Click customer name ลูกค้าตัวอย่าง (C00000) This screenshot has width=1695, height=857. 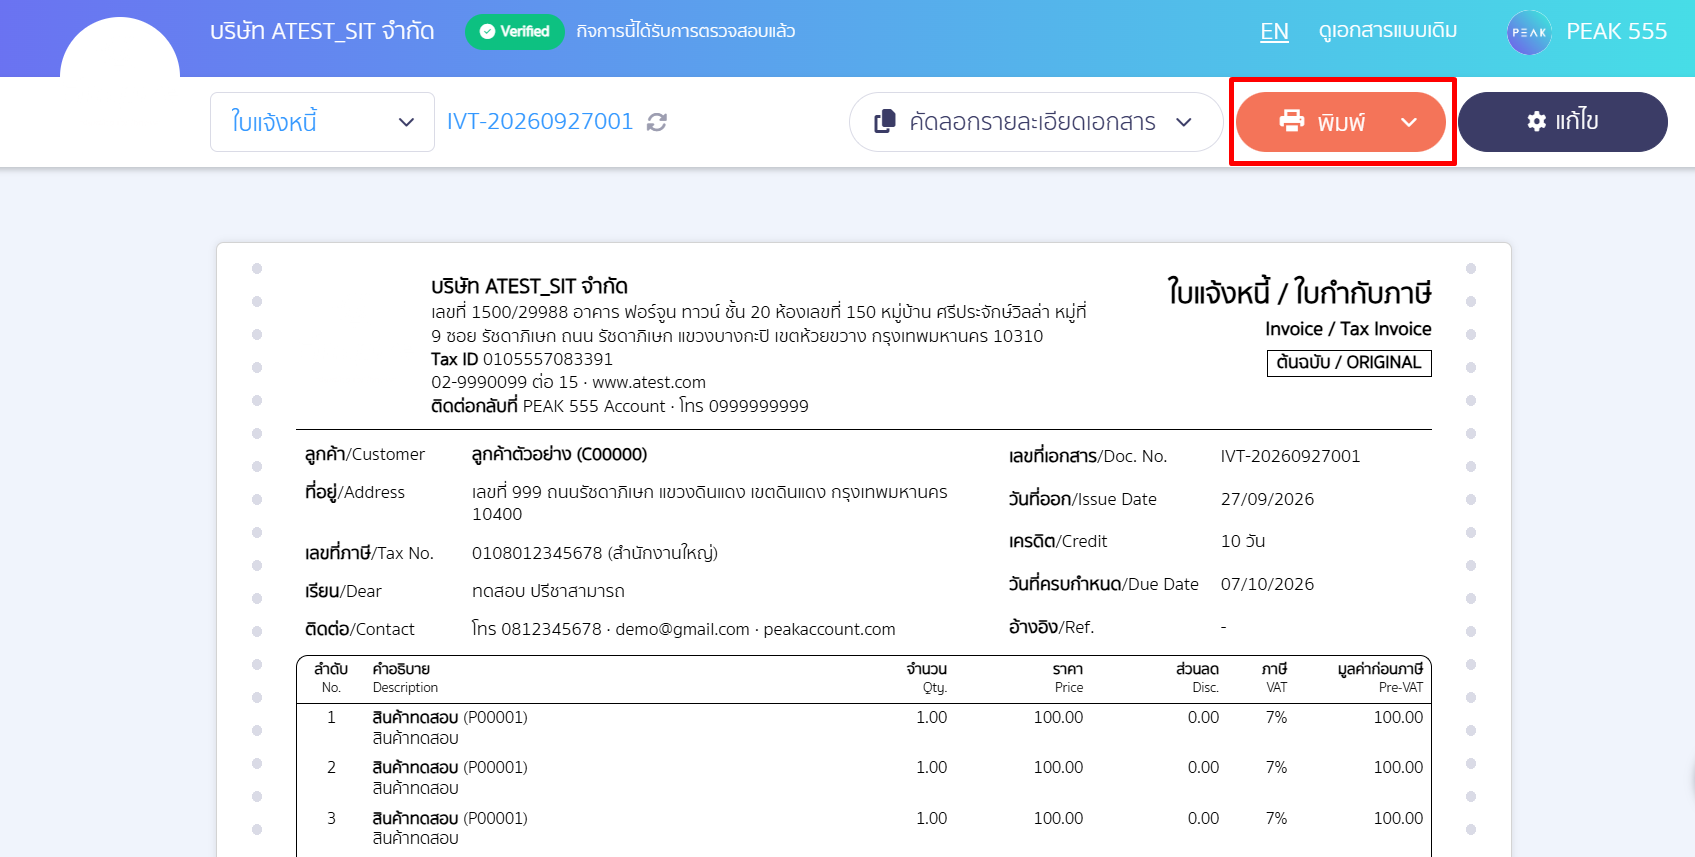(x=559, y=455)
